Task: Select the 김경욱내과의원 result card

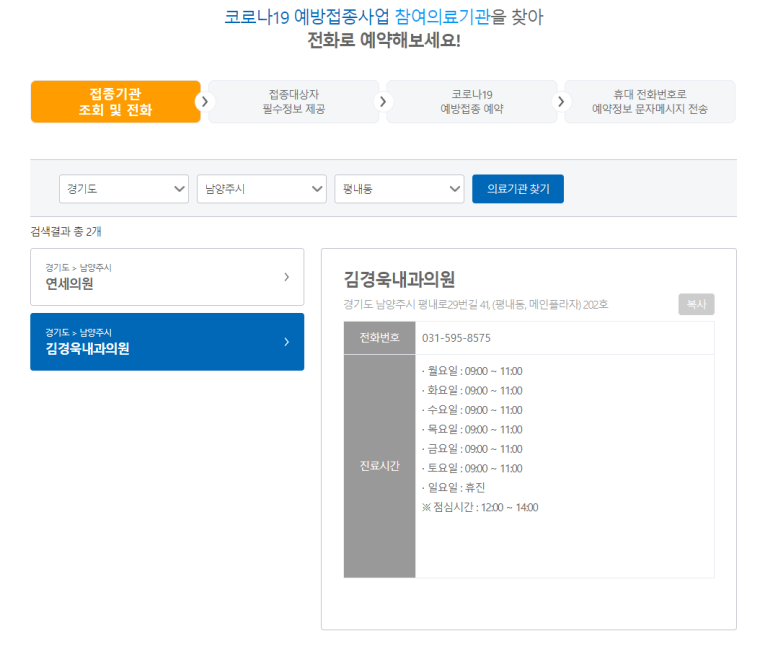Action: pyautogui.click(x=167, y=342)
